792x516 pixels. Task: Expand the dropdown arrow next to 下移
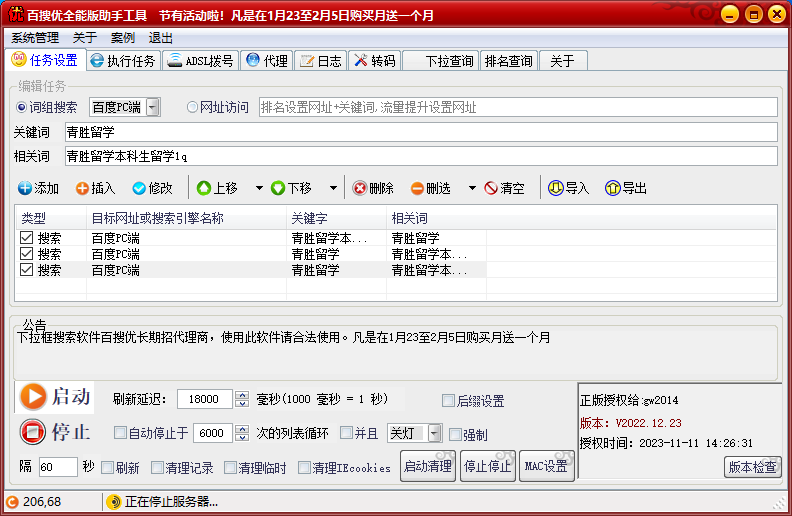333,188
